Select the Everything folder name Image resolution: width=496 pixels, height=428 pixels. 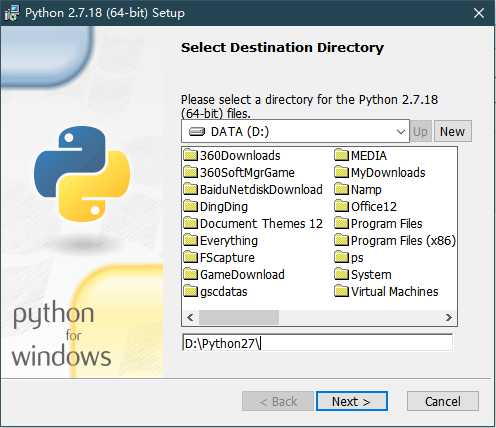(229, 241)
